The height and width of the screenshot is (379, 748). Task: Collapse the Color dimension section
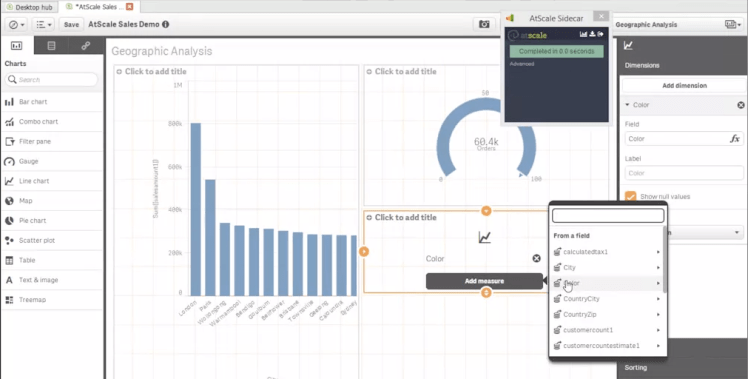pos(627,105)
